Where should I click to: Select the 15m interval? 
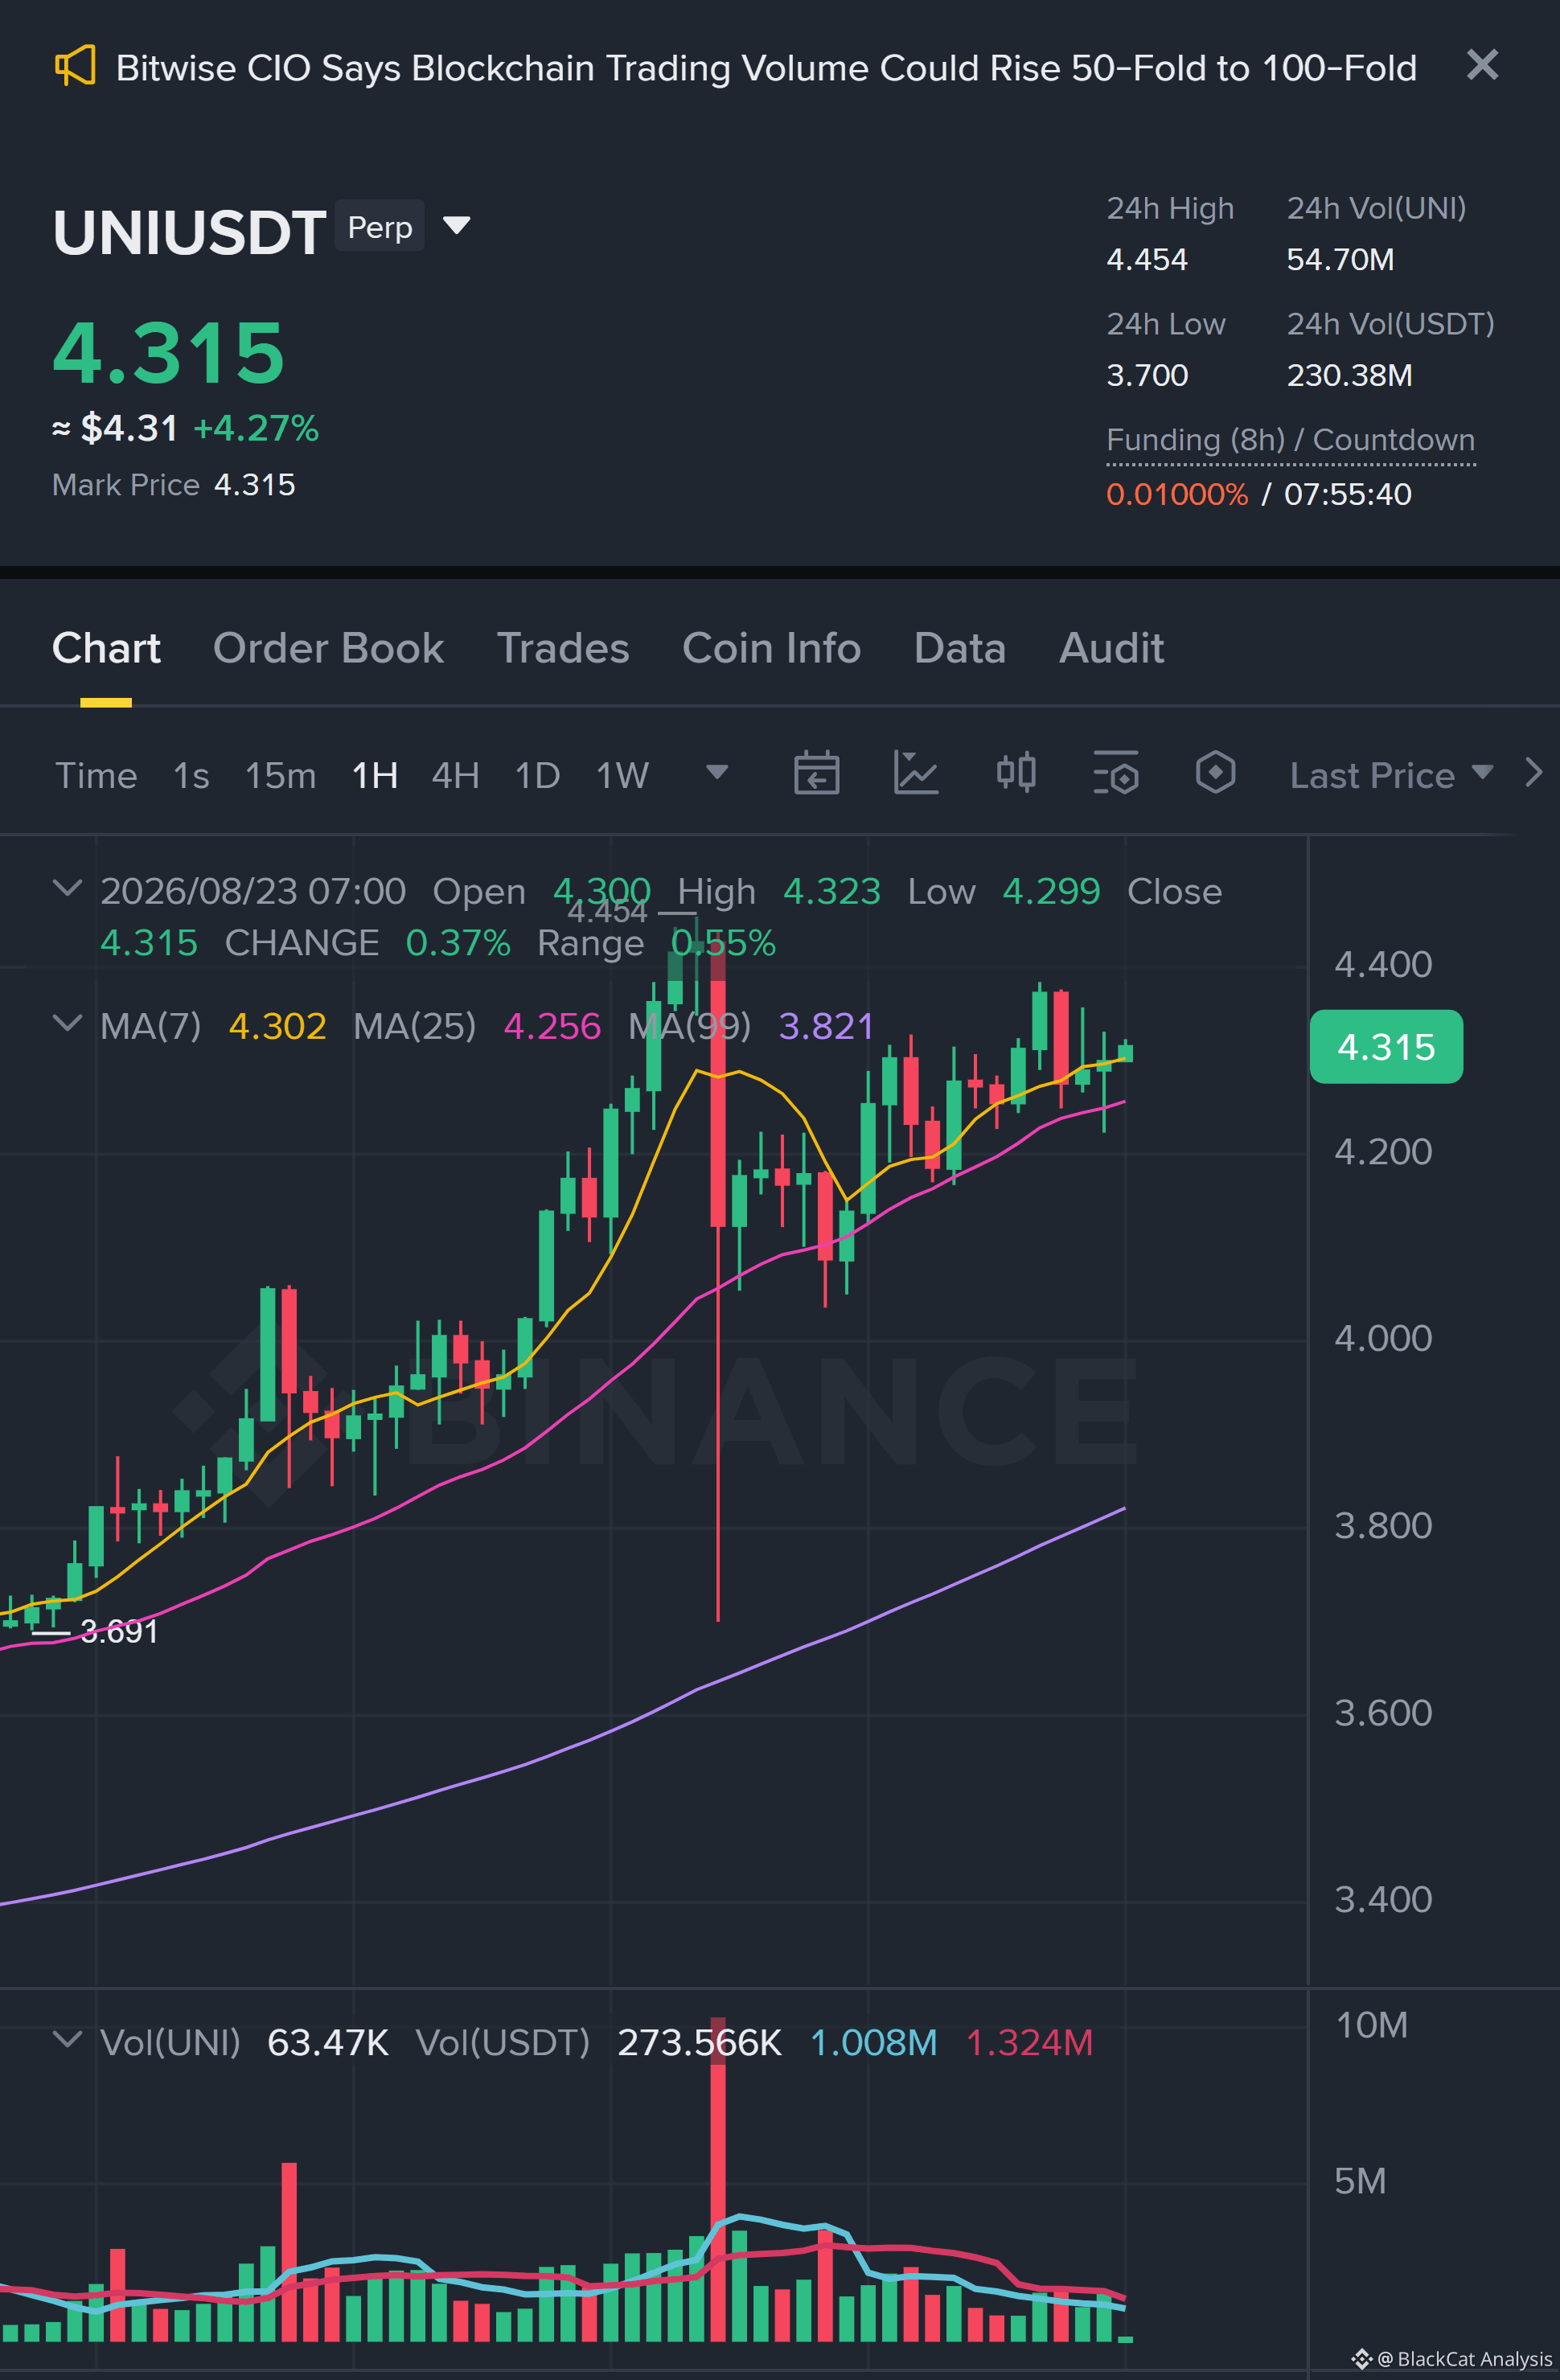(x=280, y=775)
